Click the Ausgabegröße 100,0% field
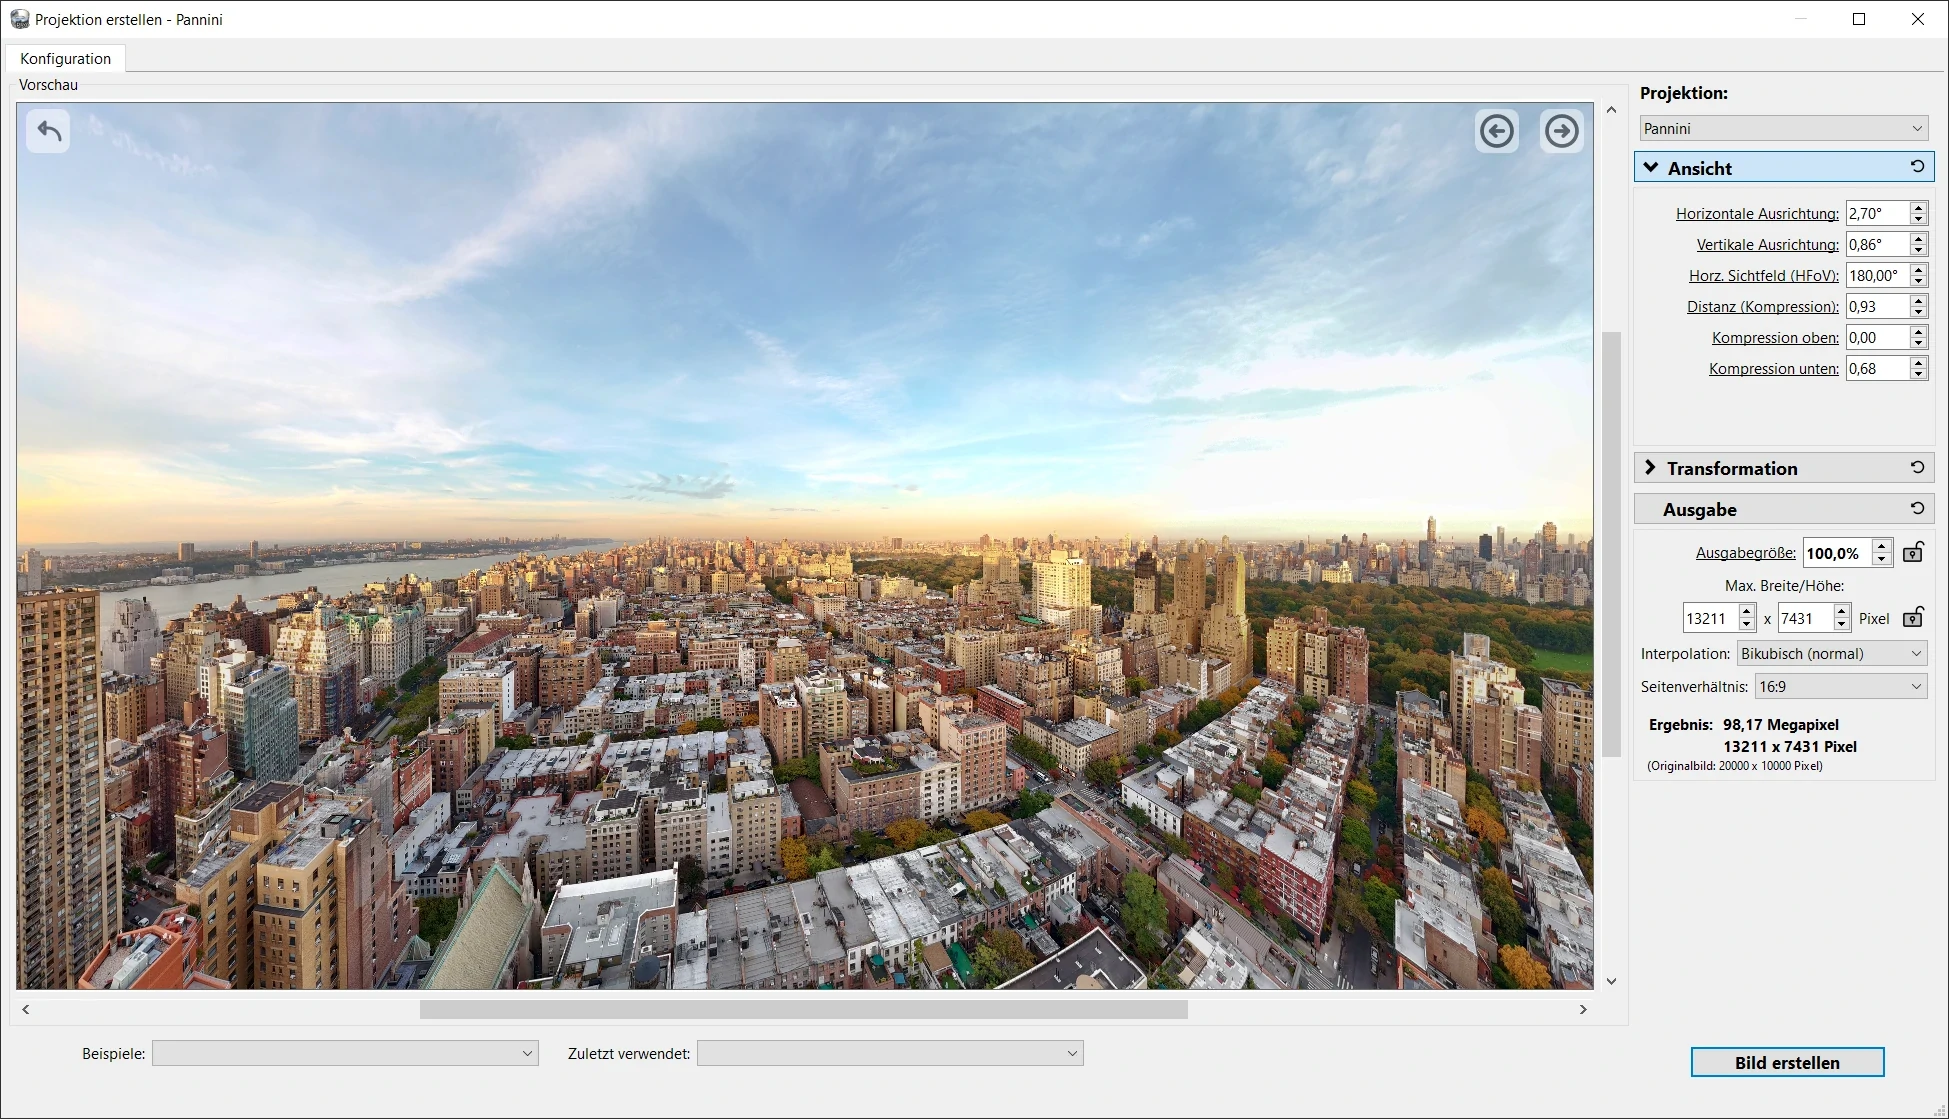The height and width of the screenshot is (1119, 1949). pos(1838,553)
